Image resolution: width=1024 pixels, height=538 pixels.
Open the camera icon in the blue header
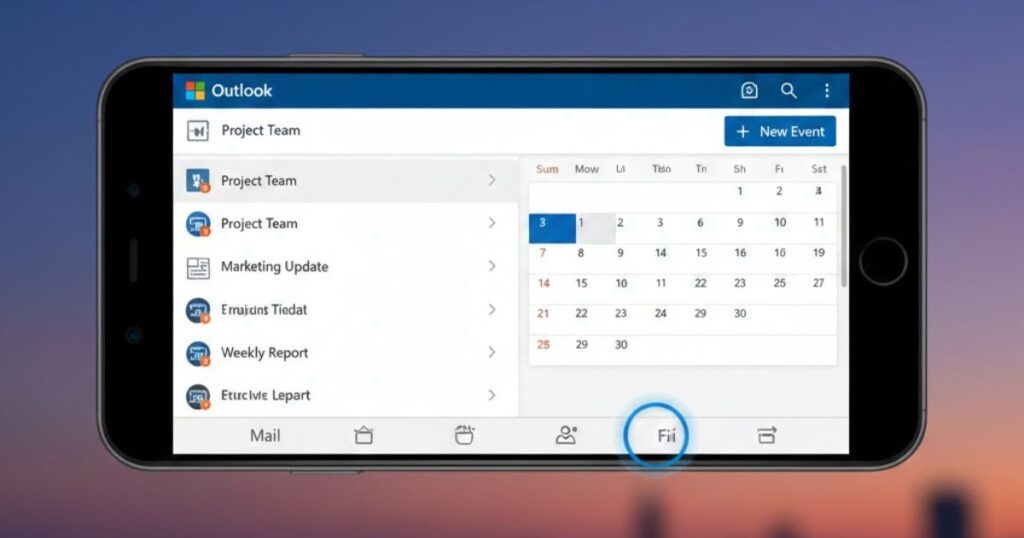pos(749,90)
